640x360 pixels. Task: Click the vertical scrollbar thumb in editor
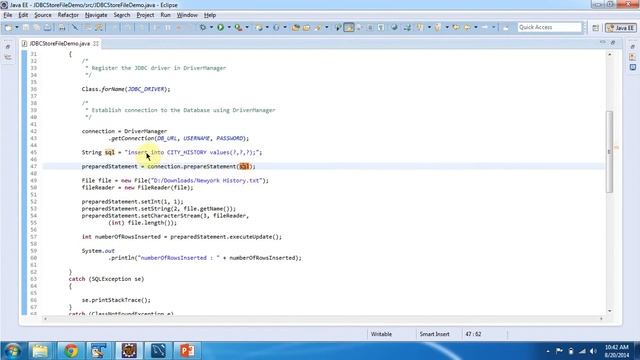tap(609, 151)
